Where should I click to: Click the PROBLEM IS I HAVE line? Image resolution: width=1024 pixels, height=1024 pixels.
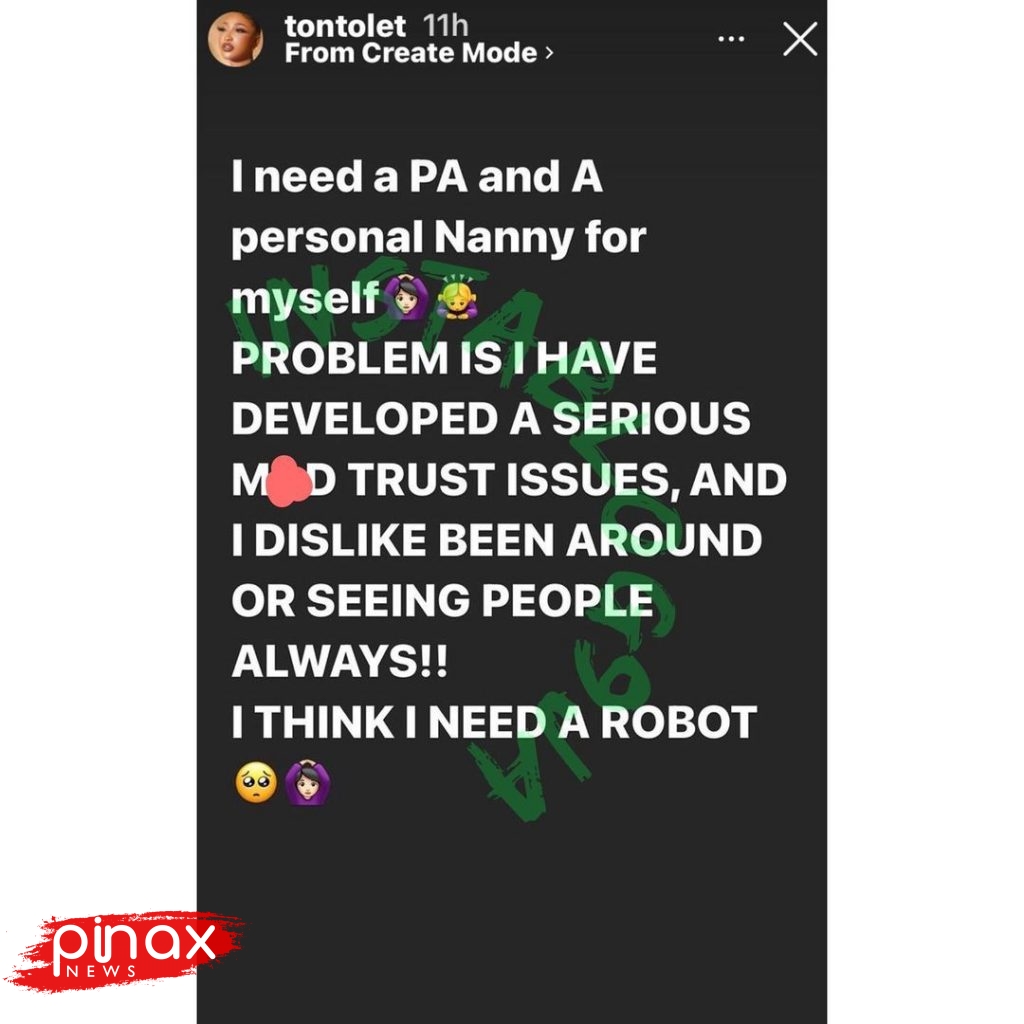[x=444, y=359]
